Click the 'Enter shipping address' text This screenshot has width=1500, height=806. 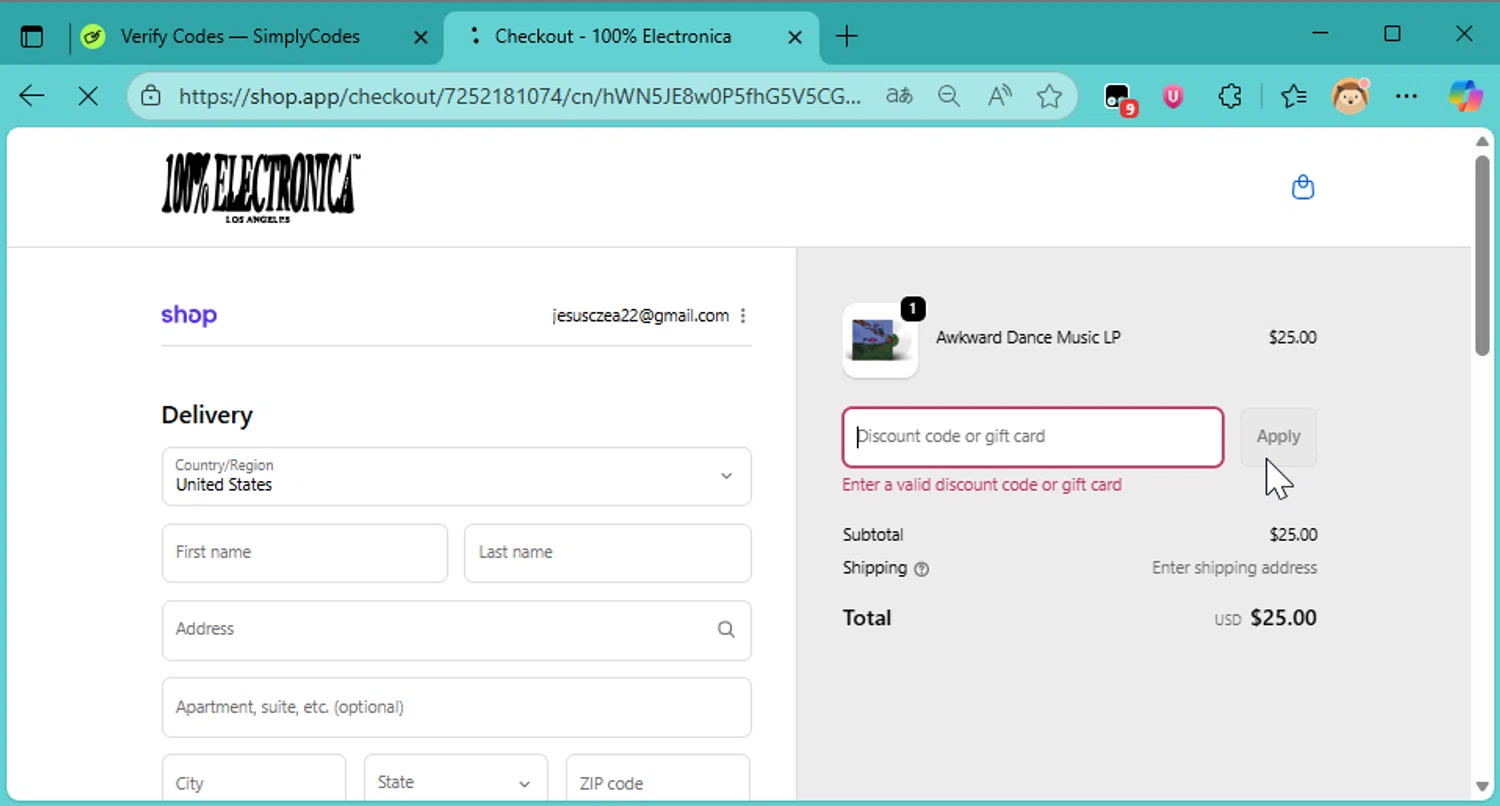coord(1234,568)
